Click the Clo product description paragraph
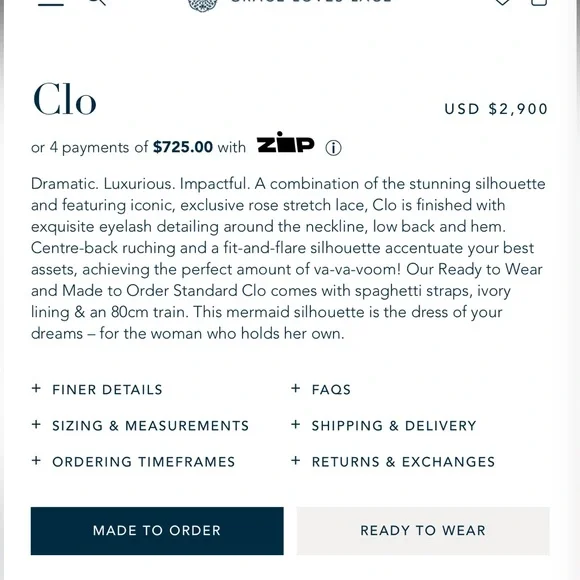 [x=288, y=259]
